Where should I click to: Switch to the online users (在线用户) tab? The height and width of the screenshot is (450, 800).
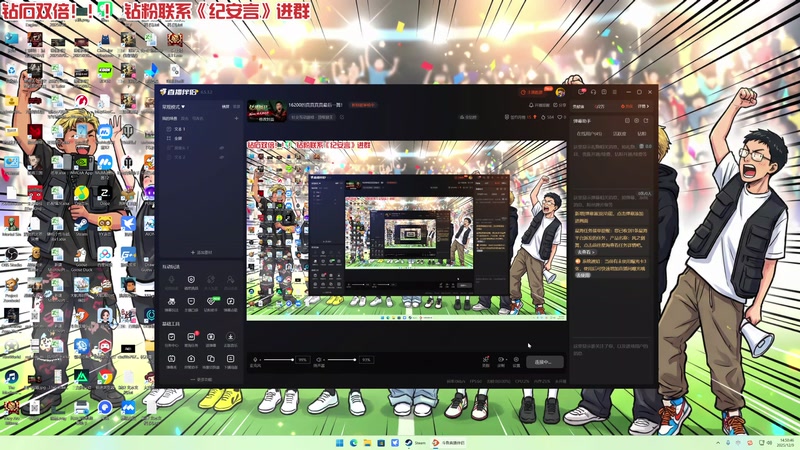point(589,134)
